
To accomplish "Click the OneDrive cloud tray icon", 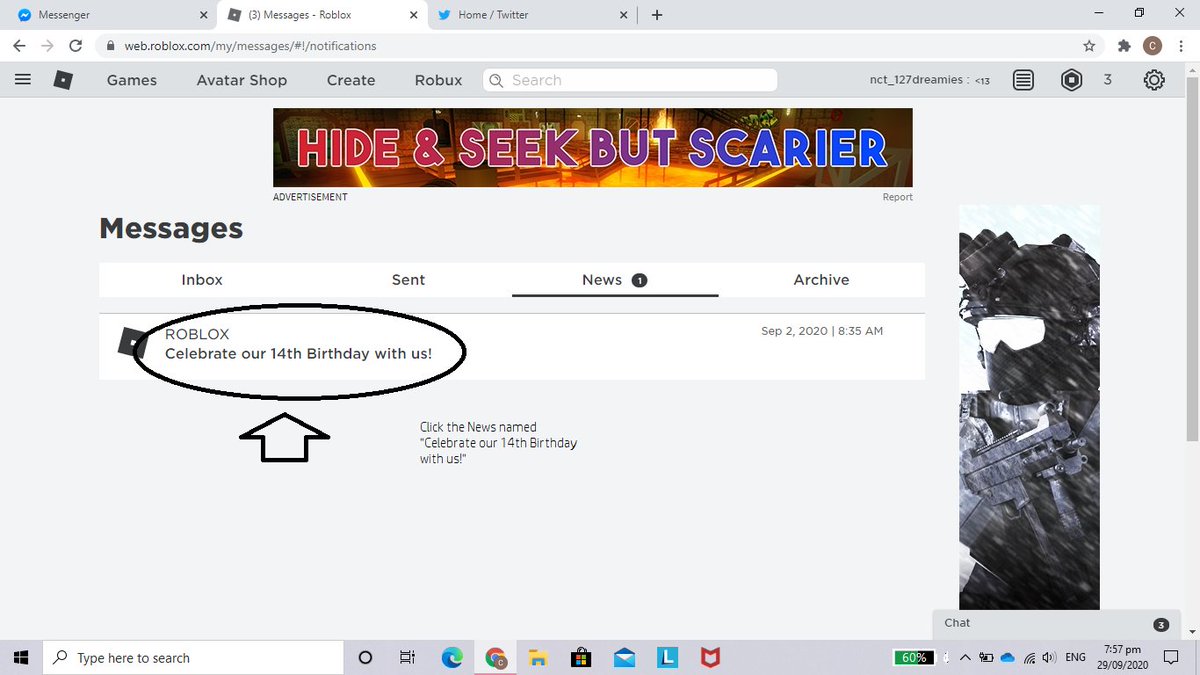I will tap(1008, 658).
